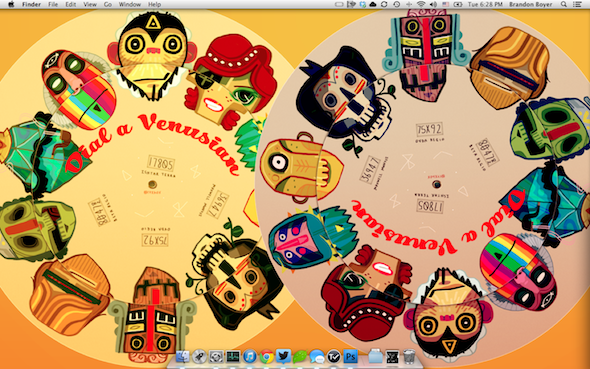This screenshot has width=590, height=369.
Task: Open the Wi-Fi status menu
Action: 421,5
